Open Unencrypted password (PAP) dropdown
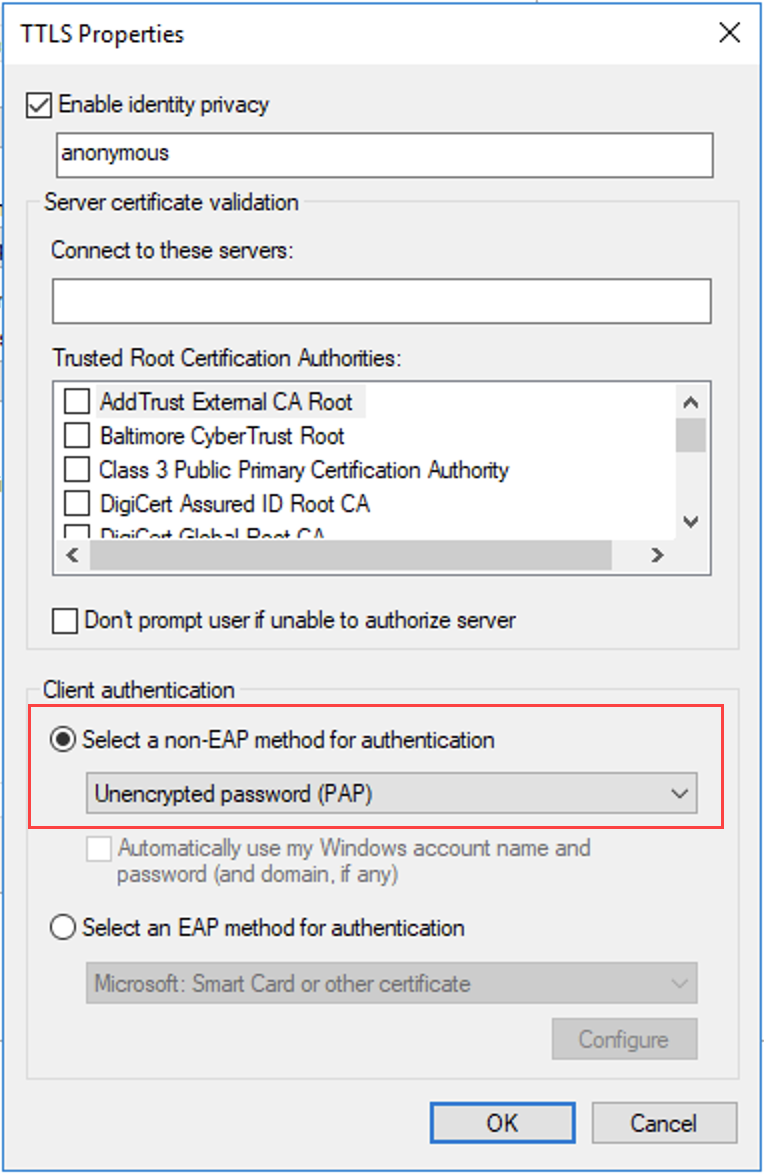The width and height of the screenshot is (764, 1174). [x=391, y=795]
